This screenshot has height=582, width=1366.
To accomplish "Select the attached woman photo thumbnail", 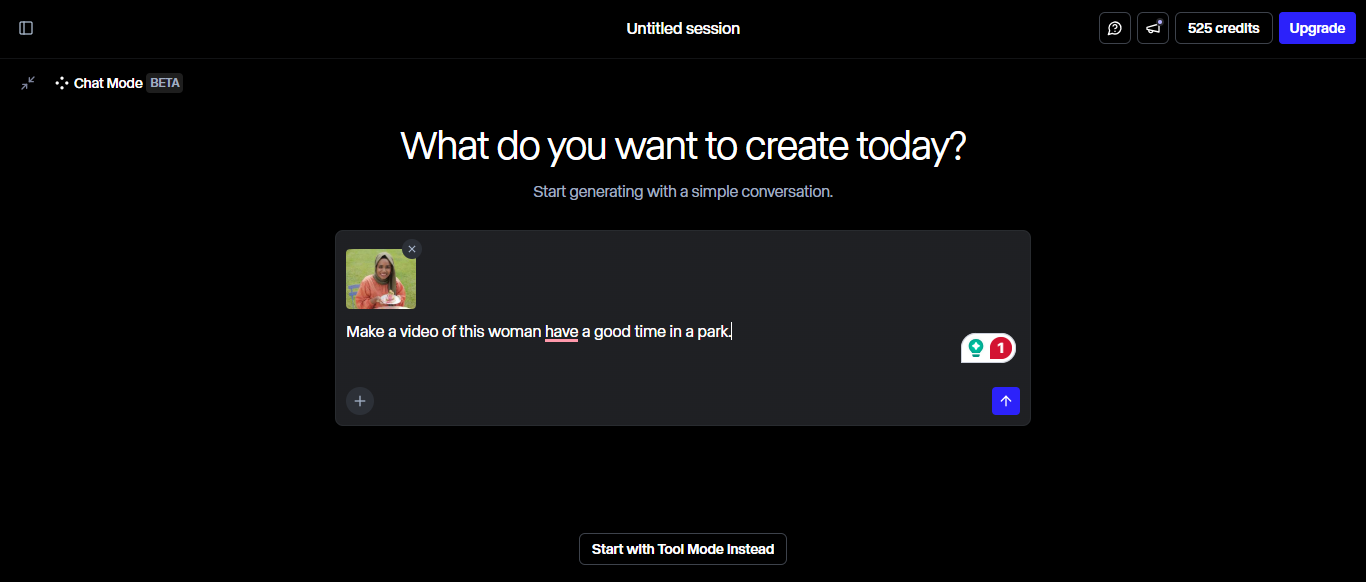I will pos(381,279).
